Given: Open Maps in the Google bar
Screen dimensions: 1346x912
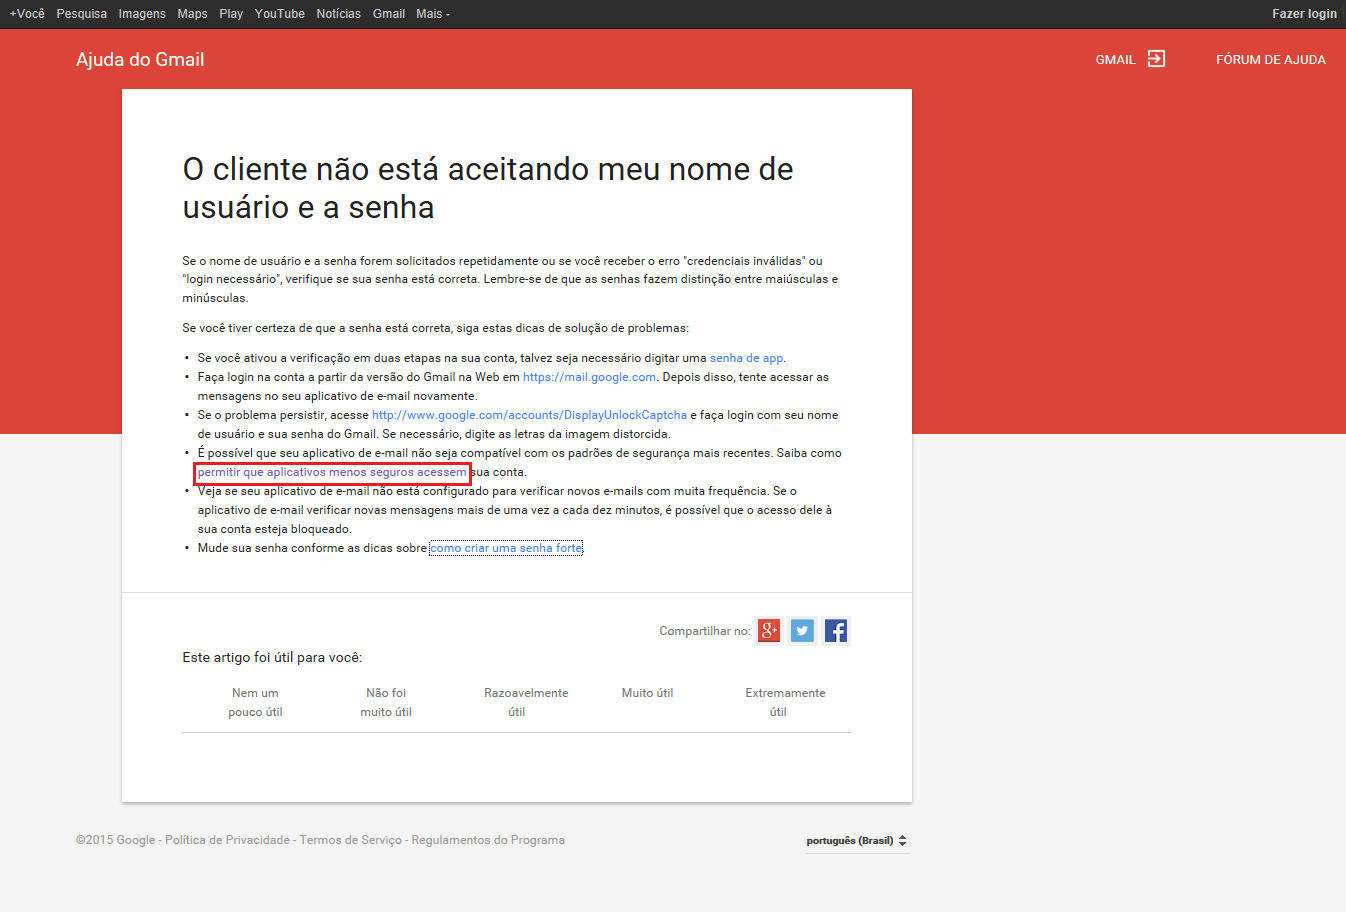Looking at the screenshot, I should 192,14.
